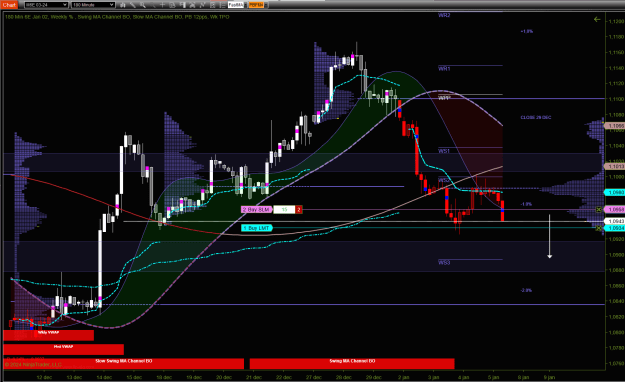
Task: Click the Mnt VWAP red indicator bar
Action: 63,349
